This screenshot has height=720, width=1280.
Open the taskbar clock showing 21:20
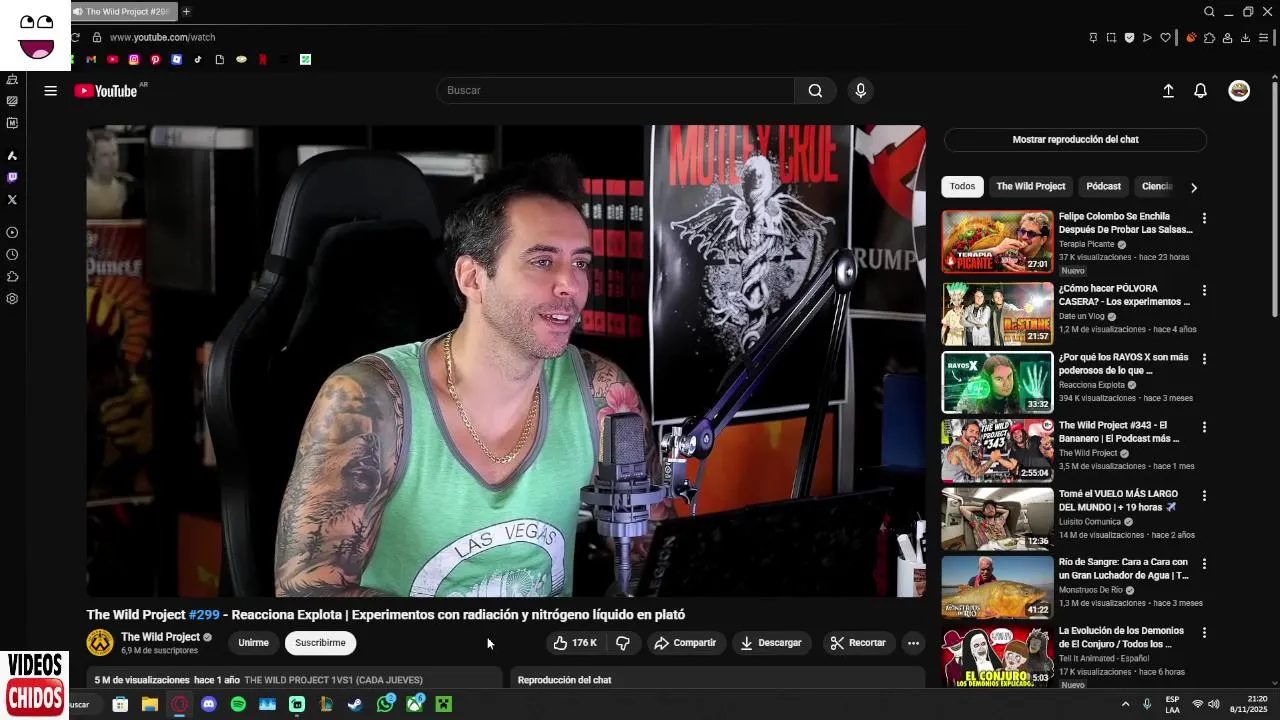(1249, 704)
